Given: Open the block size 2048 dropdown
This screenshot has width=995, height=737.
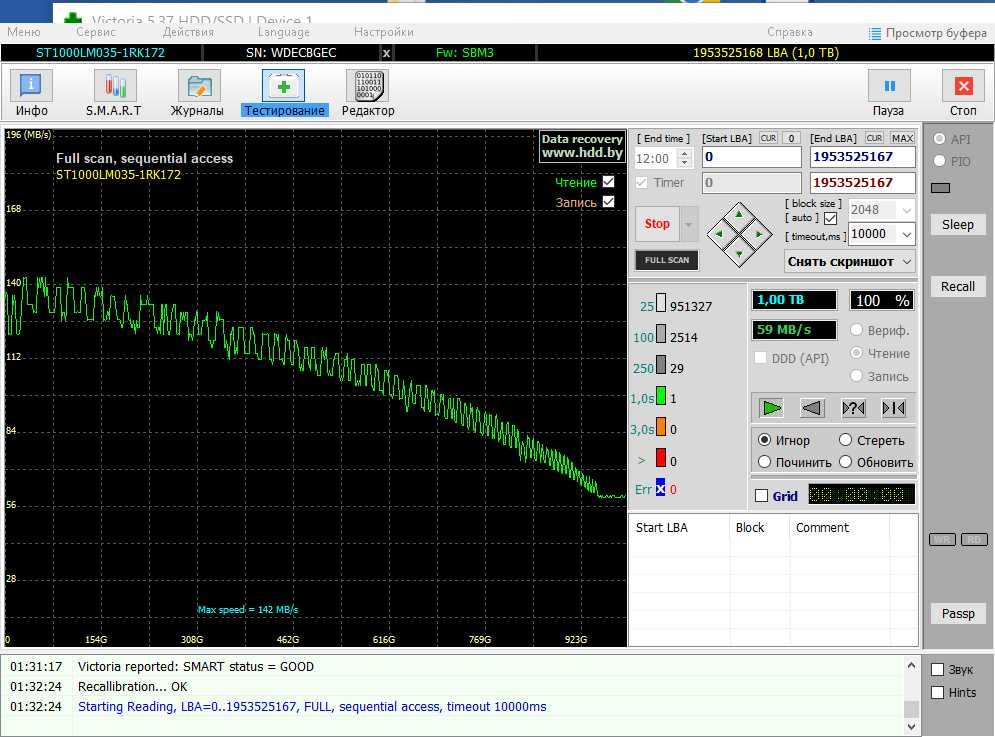Looking at the screenshot, I should point(907,210).
